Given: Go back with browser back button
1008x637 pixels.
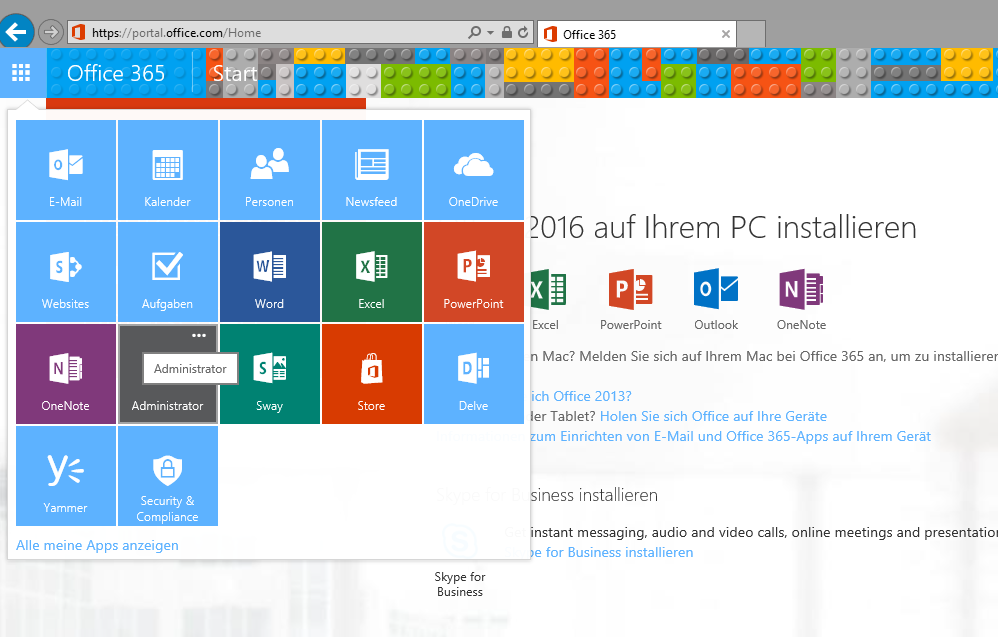Looking at the screenshot, I should click(x=17, y=31).
